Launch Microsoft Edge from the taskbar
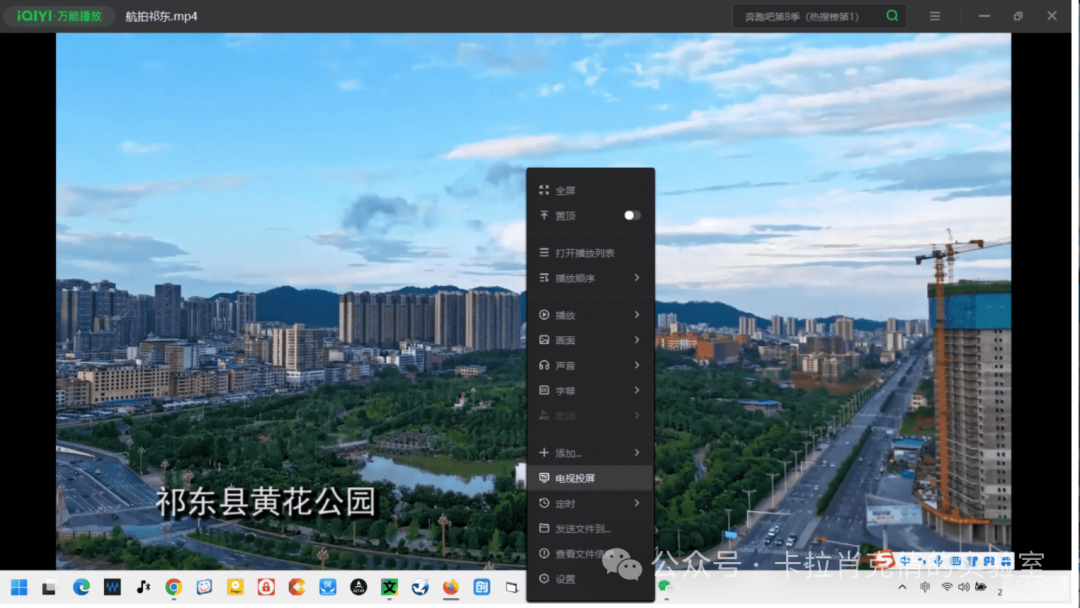 click(x=81, y=587)
